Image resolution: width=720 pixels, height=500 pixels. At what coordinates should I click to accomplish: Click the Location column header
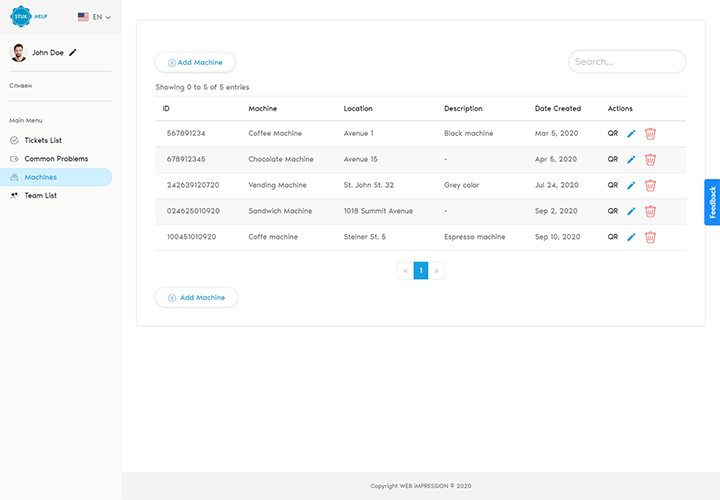click(x=358, y=108)
